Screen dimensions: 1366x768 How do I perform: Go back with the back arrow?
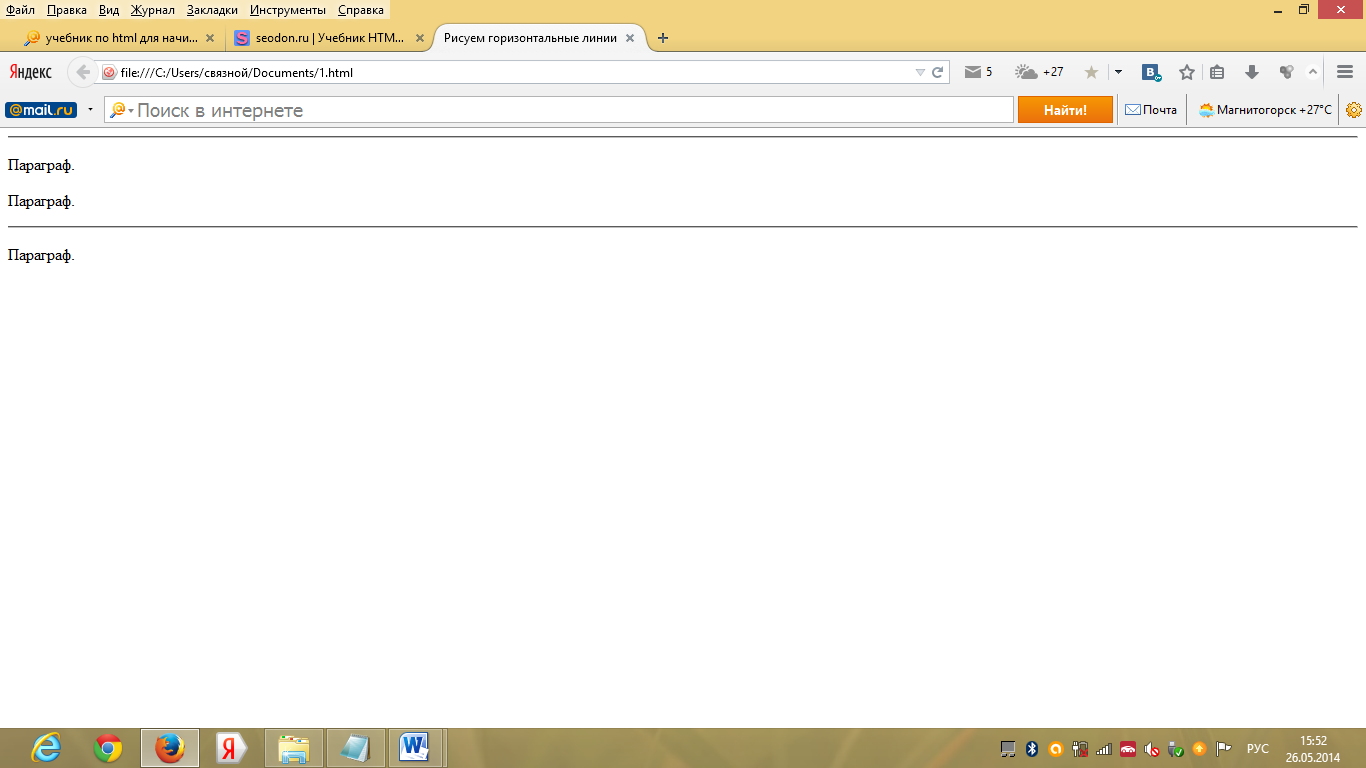83,72
